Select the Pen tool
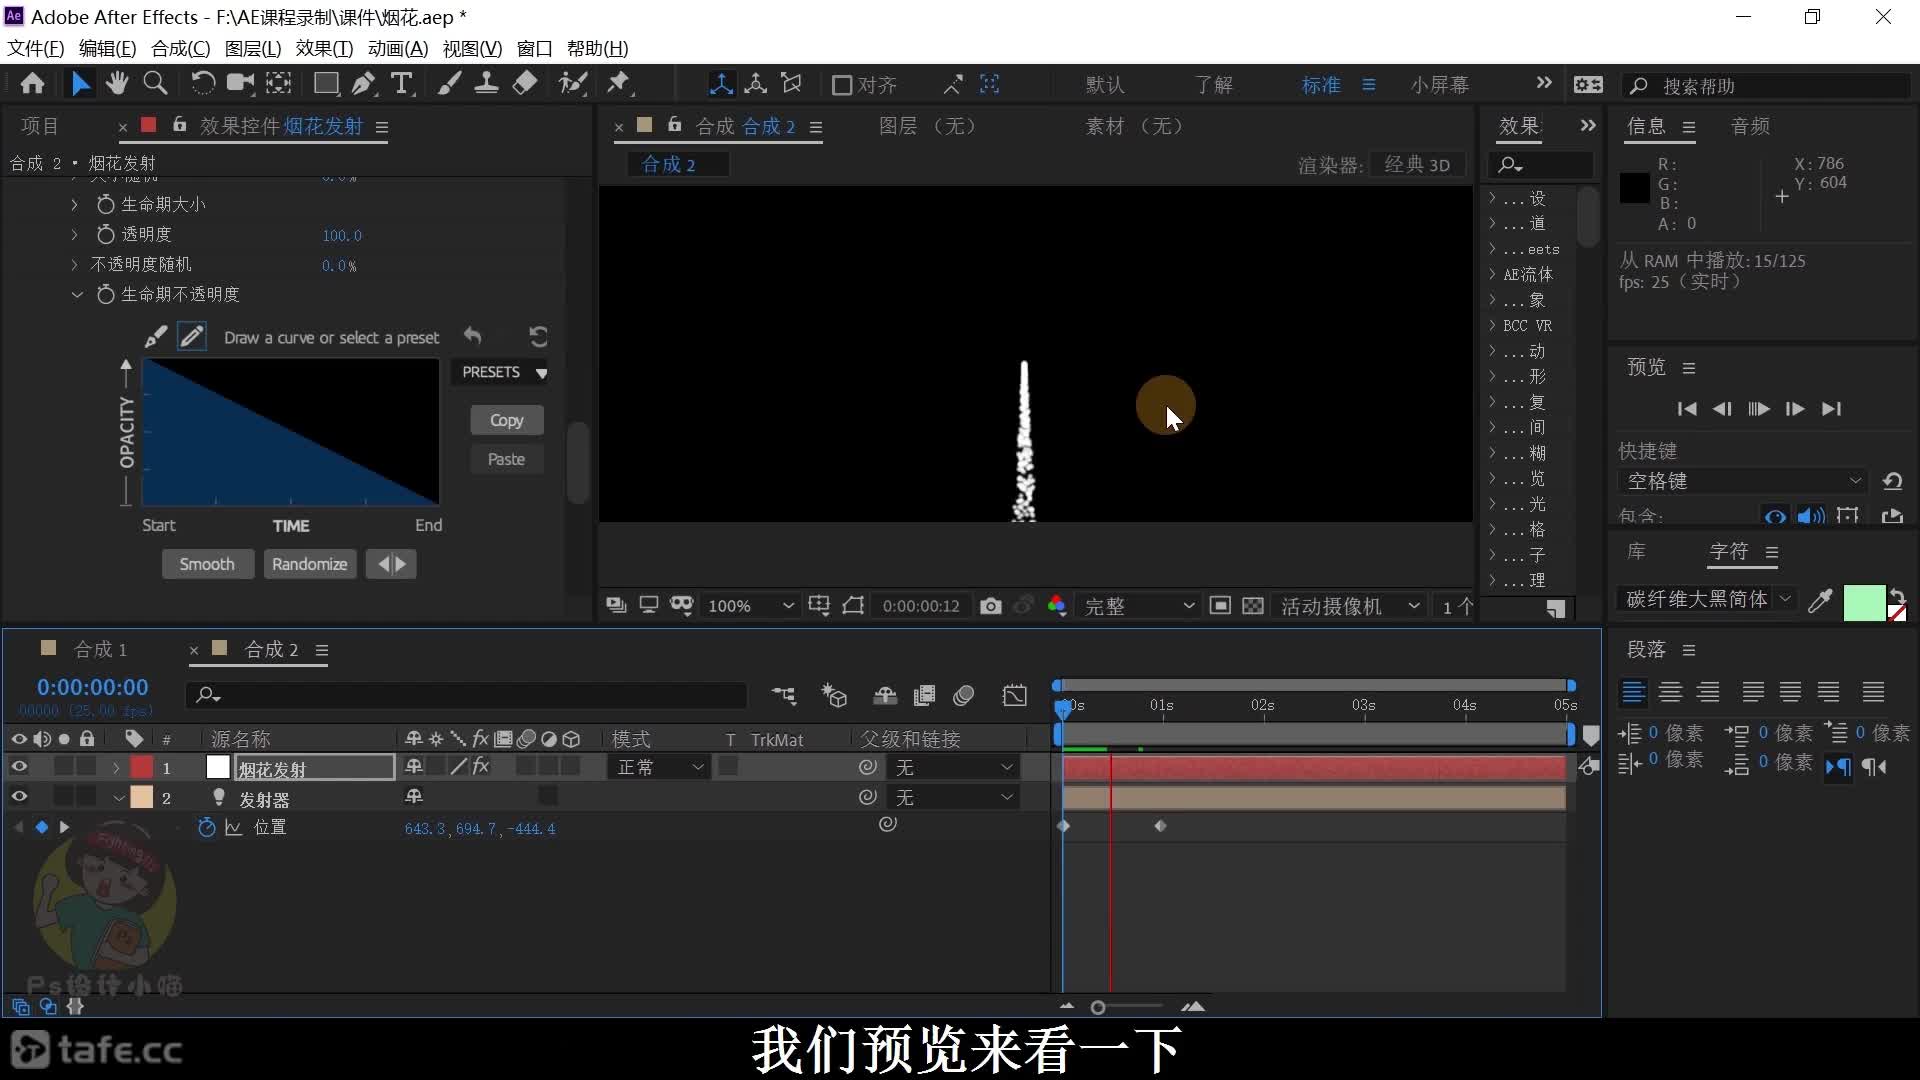The height and width of the screenshot is (1080, 1920). 363,84
